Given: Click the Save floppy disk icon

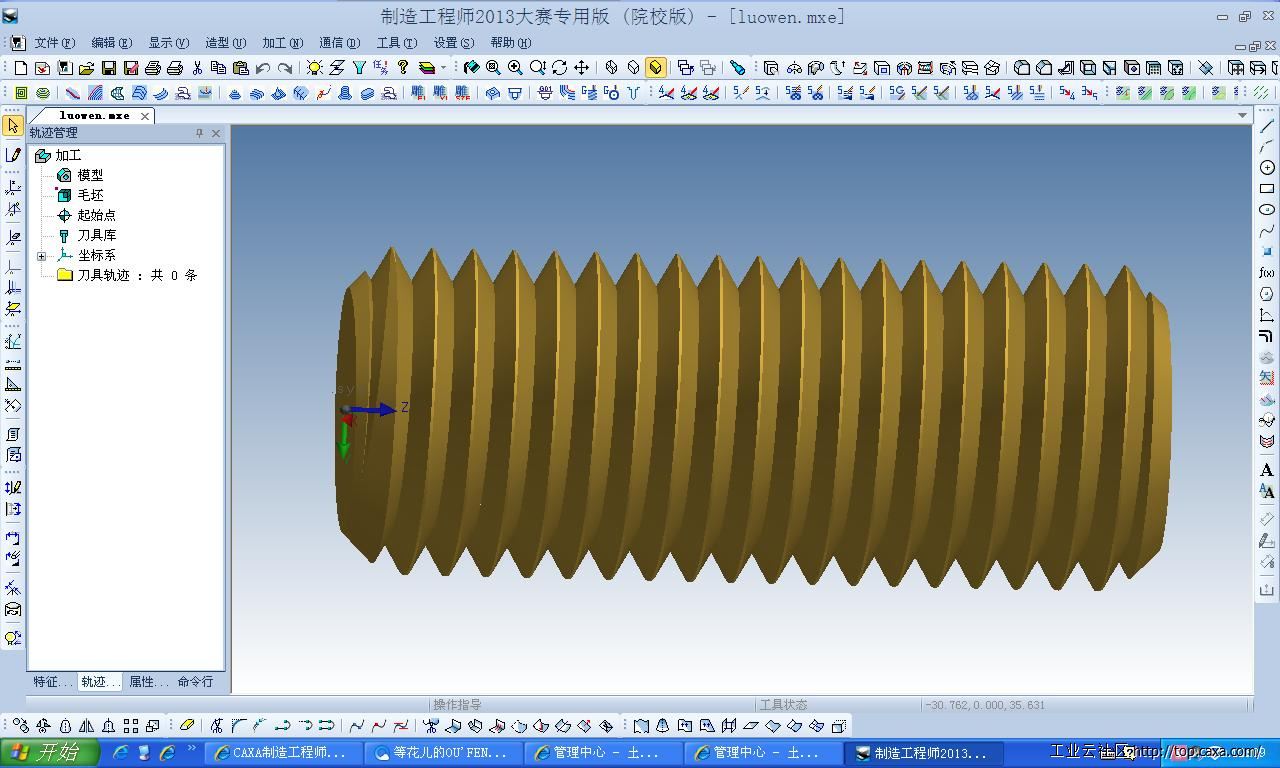Looking at the screenshot, I should [109, 68].
